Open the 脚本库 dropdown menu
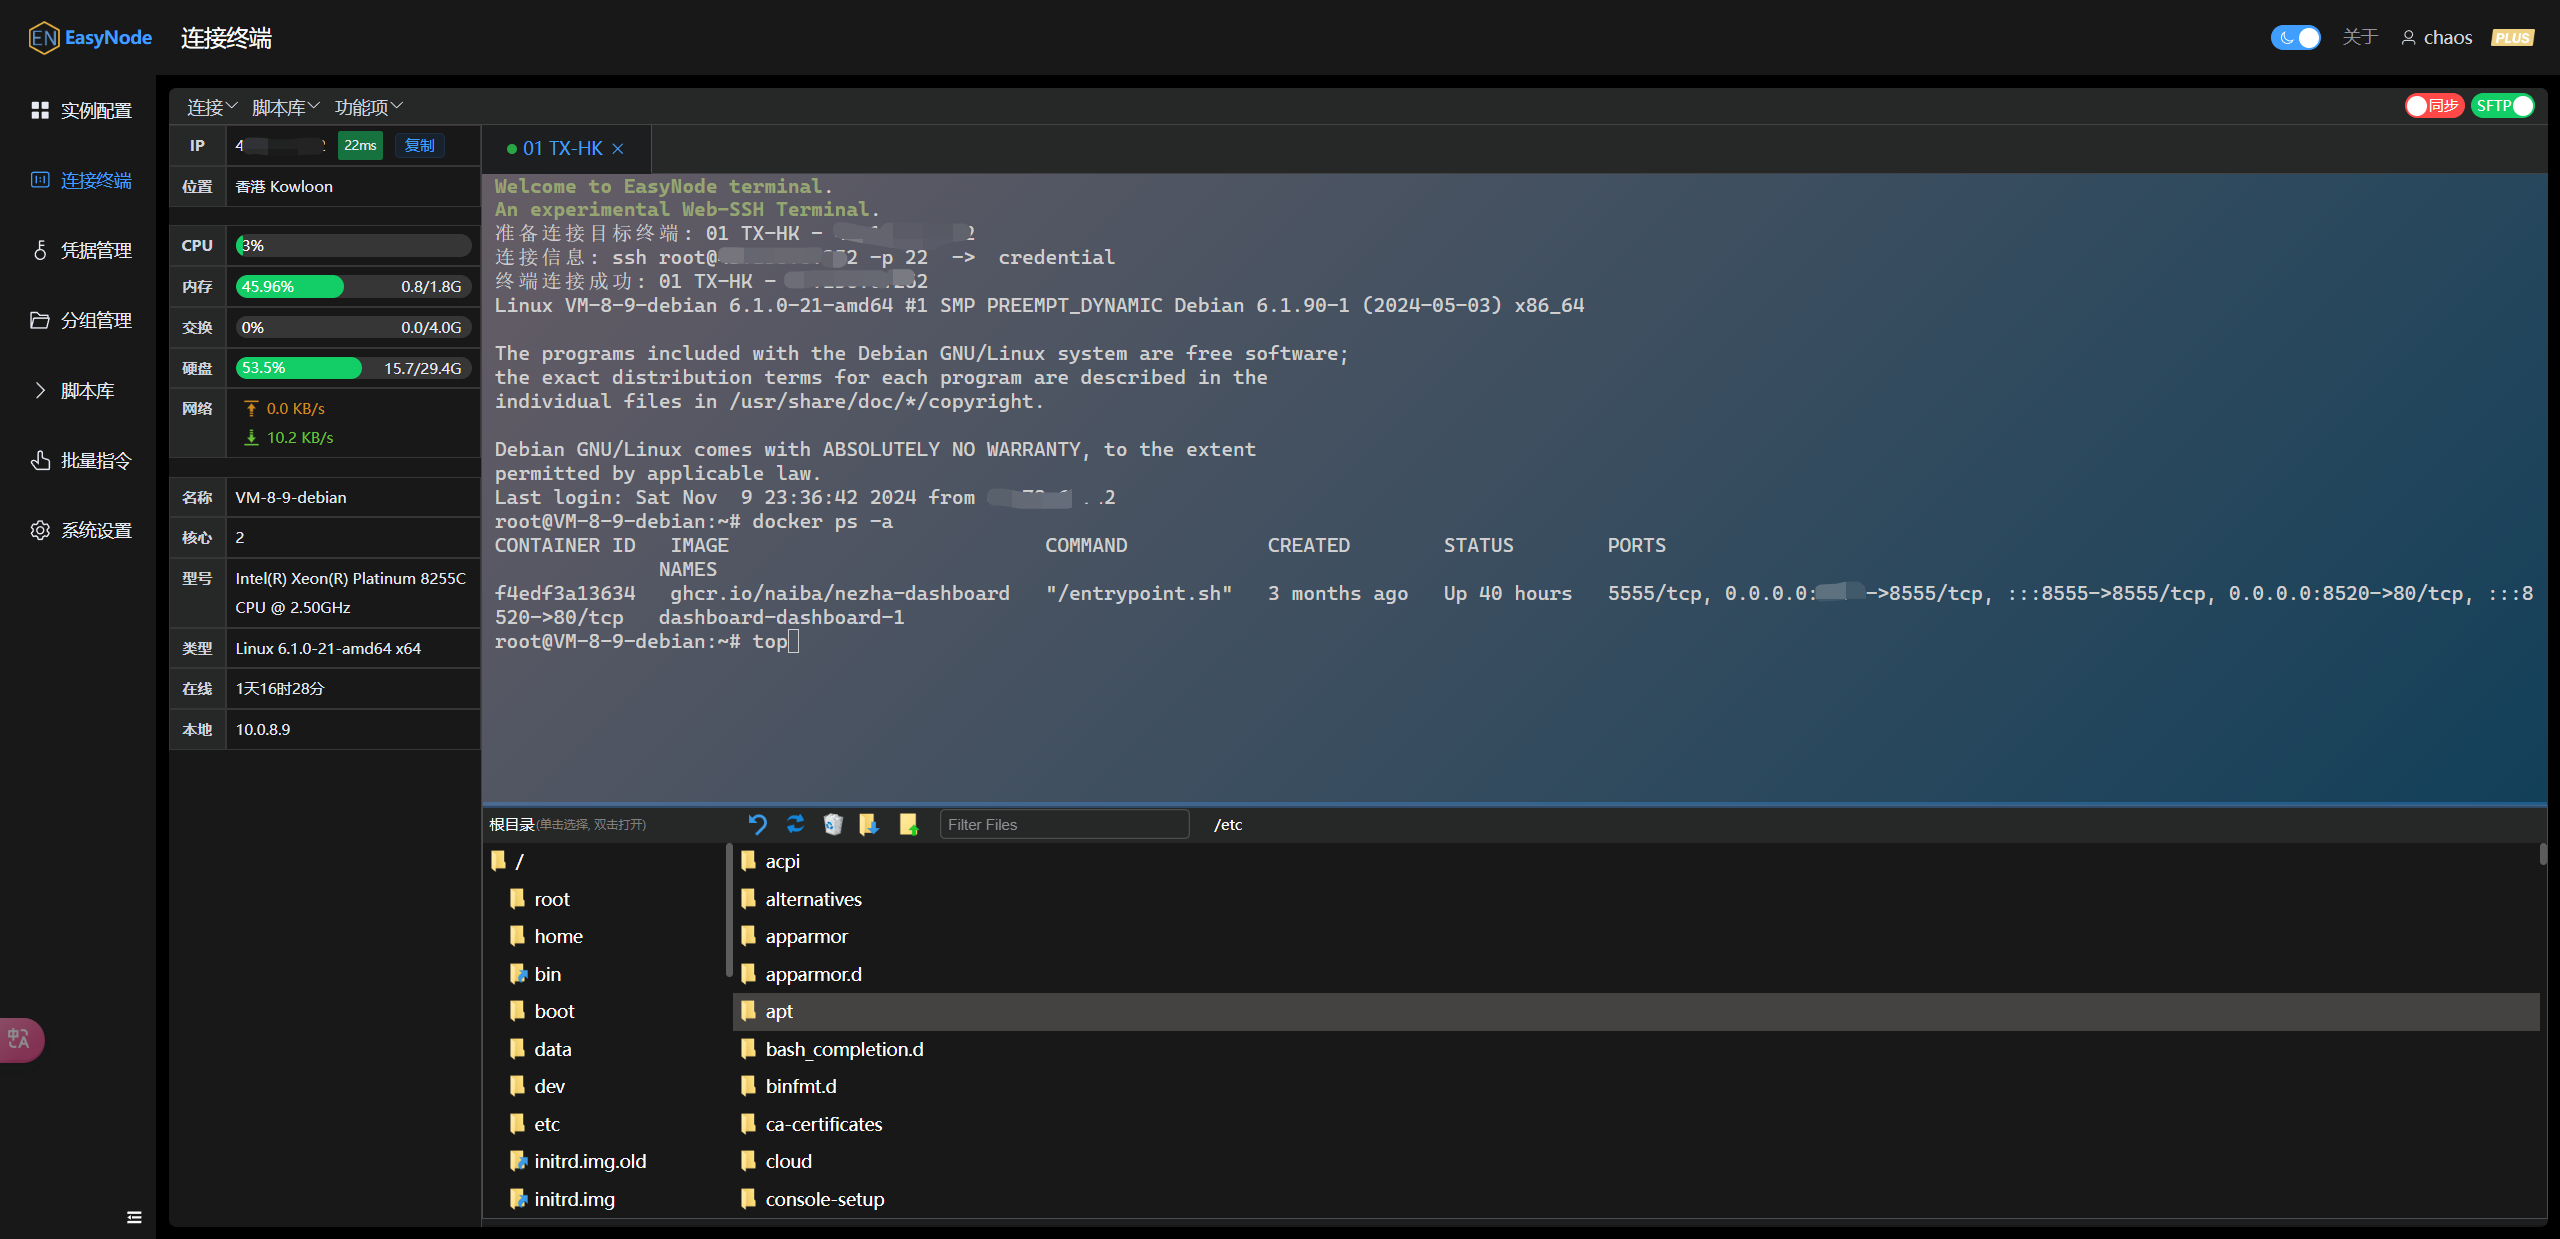This screenshot has width=2560, height=1239. point(285,107)
